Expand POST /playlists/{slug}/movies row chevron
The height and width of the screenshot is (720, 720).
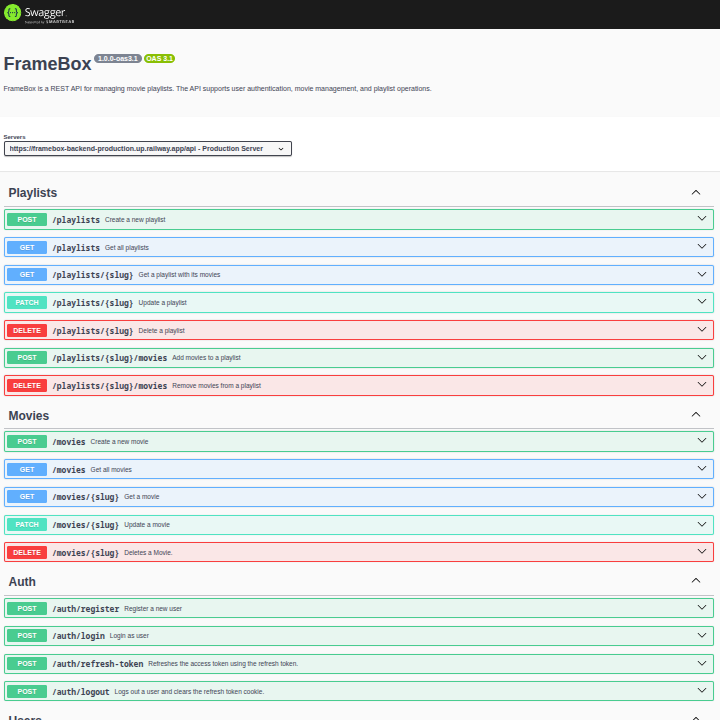(x=702, y=358)
